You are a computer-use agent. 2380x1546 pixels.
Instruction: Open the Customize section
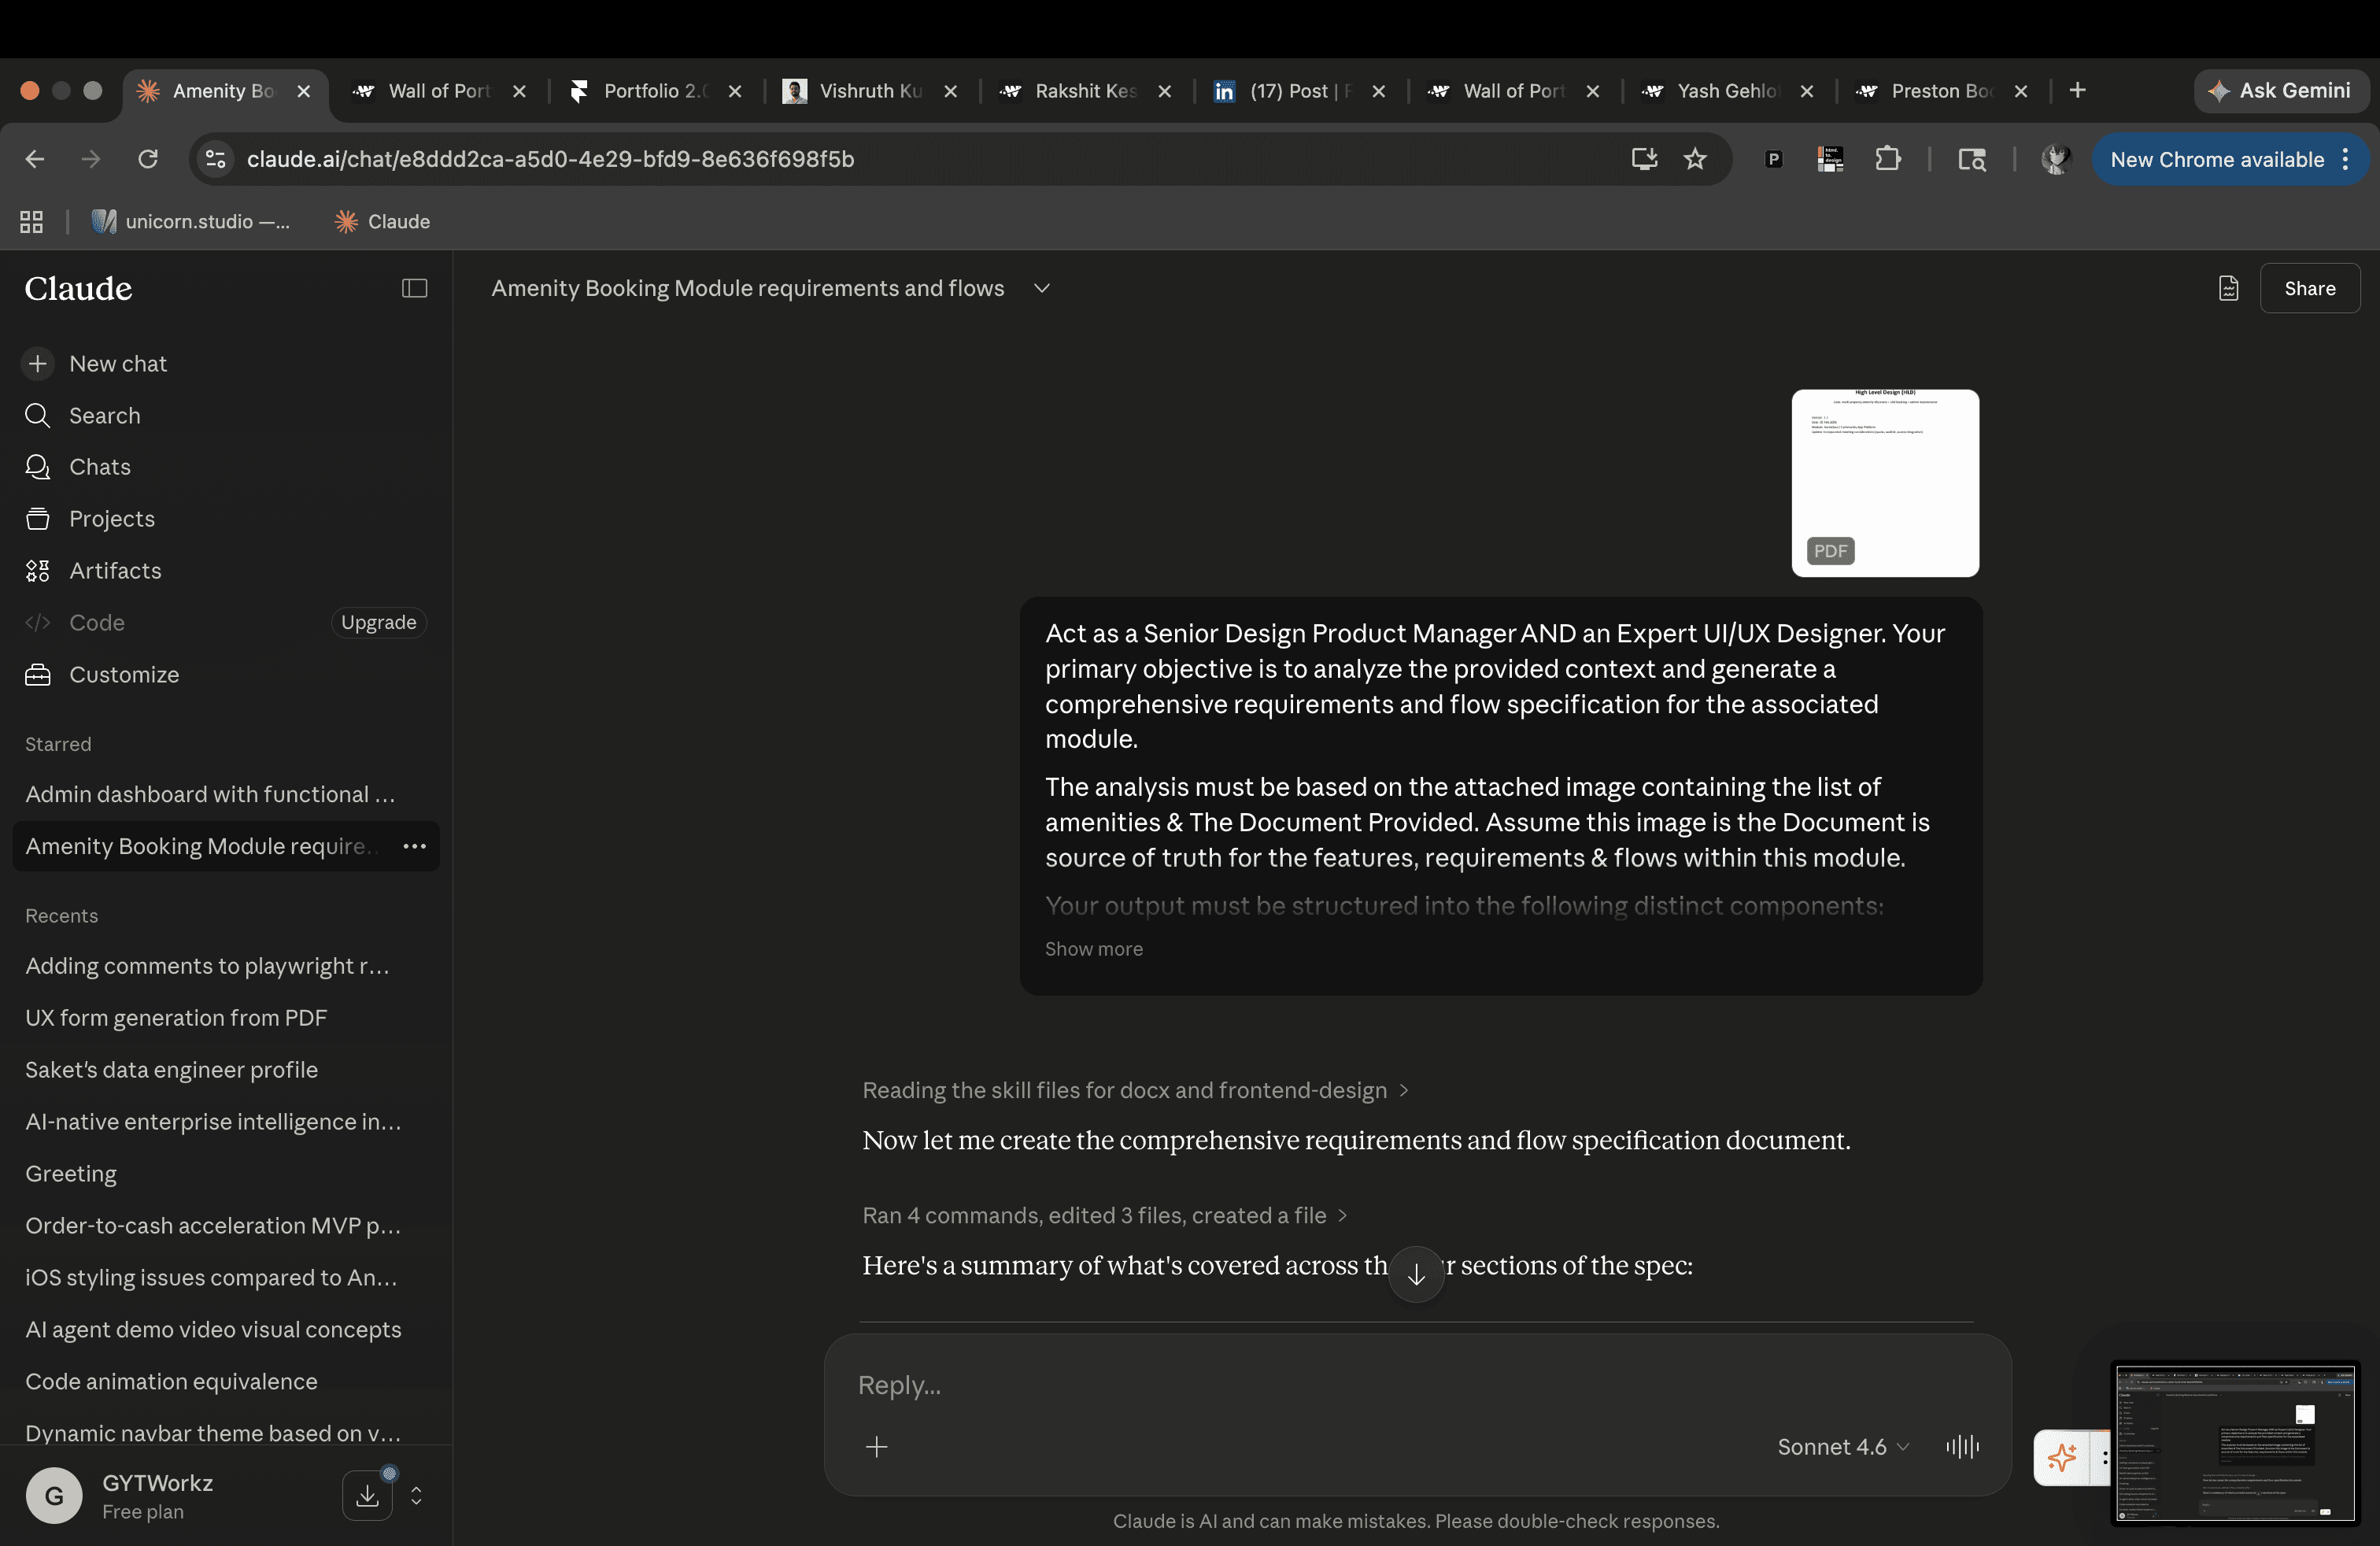tap(123, 674)
